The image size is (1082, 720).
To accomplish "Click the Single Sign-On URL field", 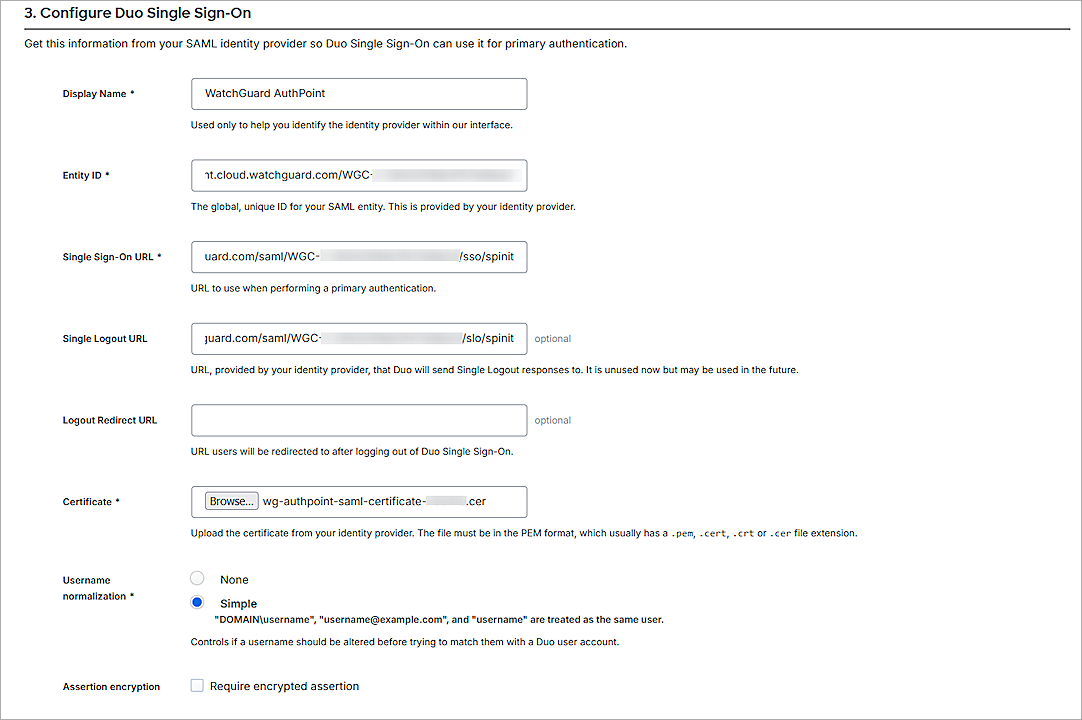I will click(x=358, y=257).
